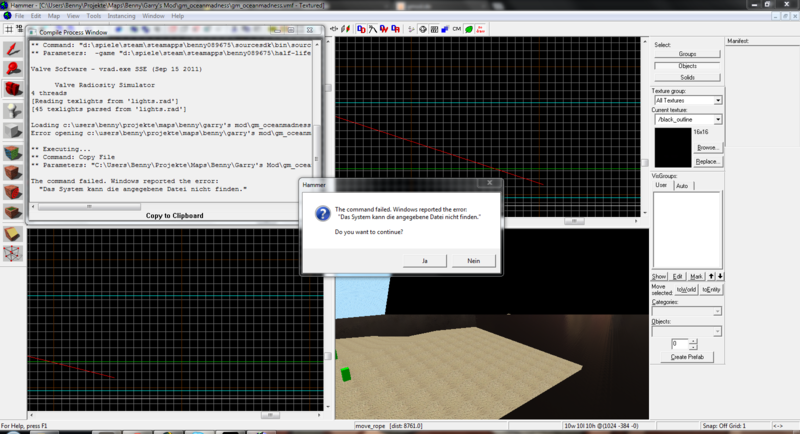This screenshot has width=800, height=434.
Task: Activate the Toggle Texture Application tool
Action: pos(13,153)
